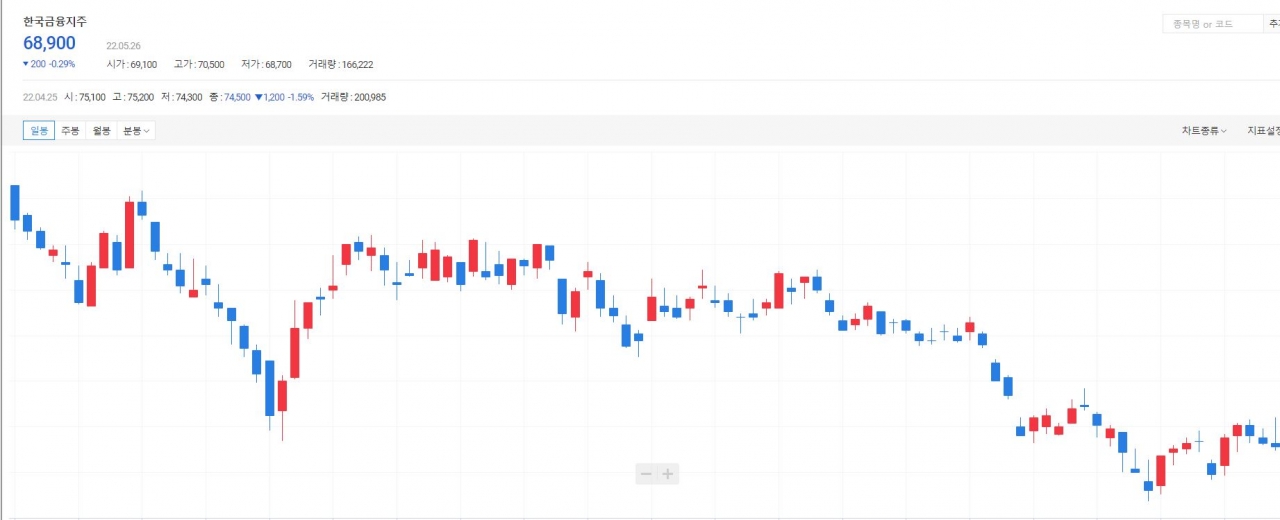
Task: Focus the 종목명 or 코드 search field
Action: click(x=1212, y=24)
